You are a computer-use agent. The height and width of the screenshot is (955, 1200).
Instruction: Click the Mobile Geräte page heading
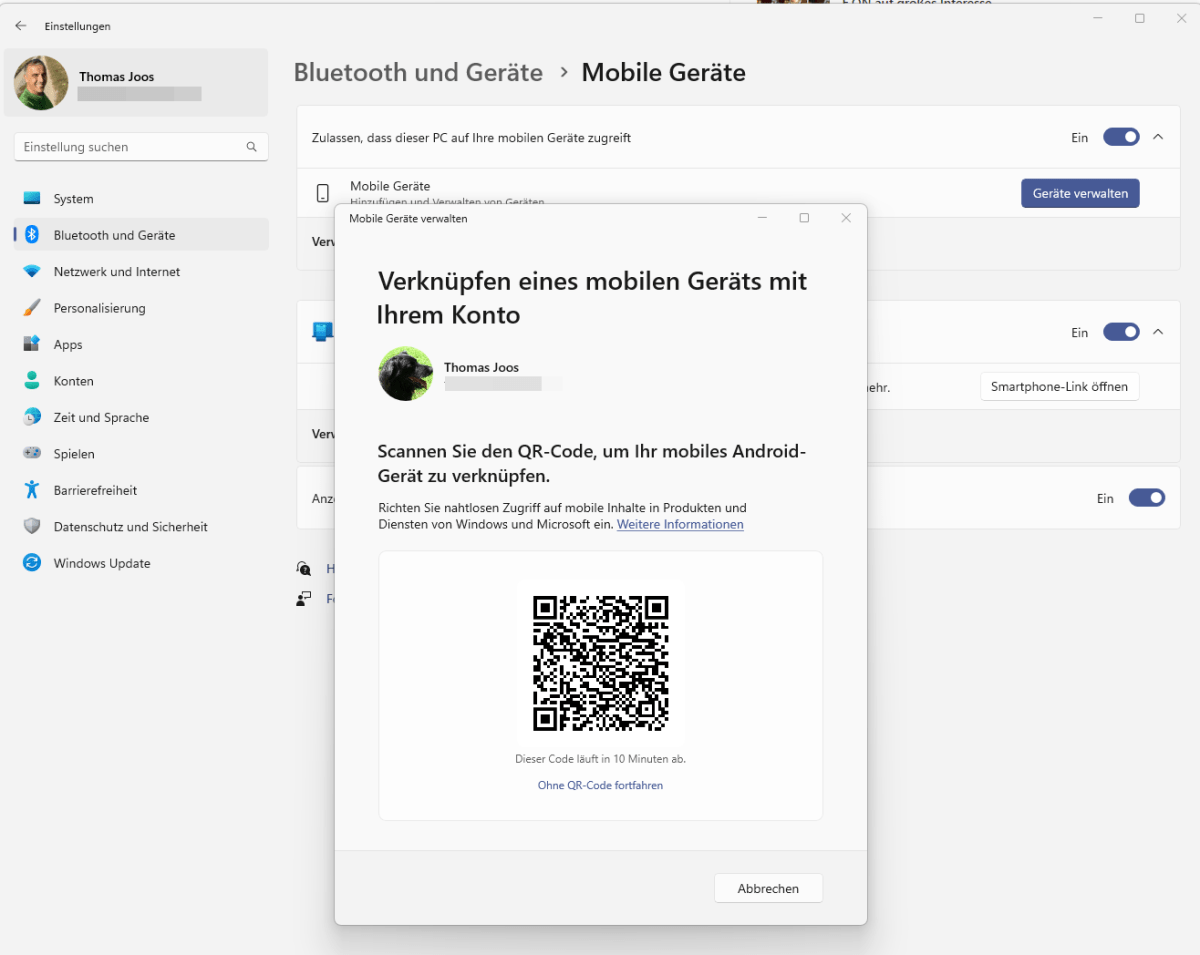pos(664,73)
